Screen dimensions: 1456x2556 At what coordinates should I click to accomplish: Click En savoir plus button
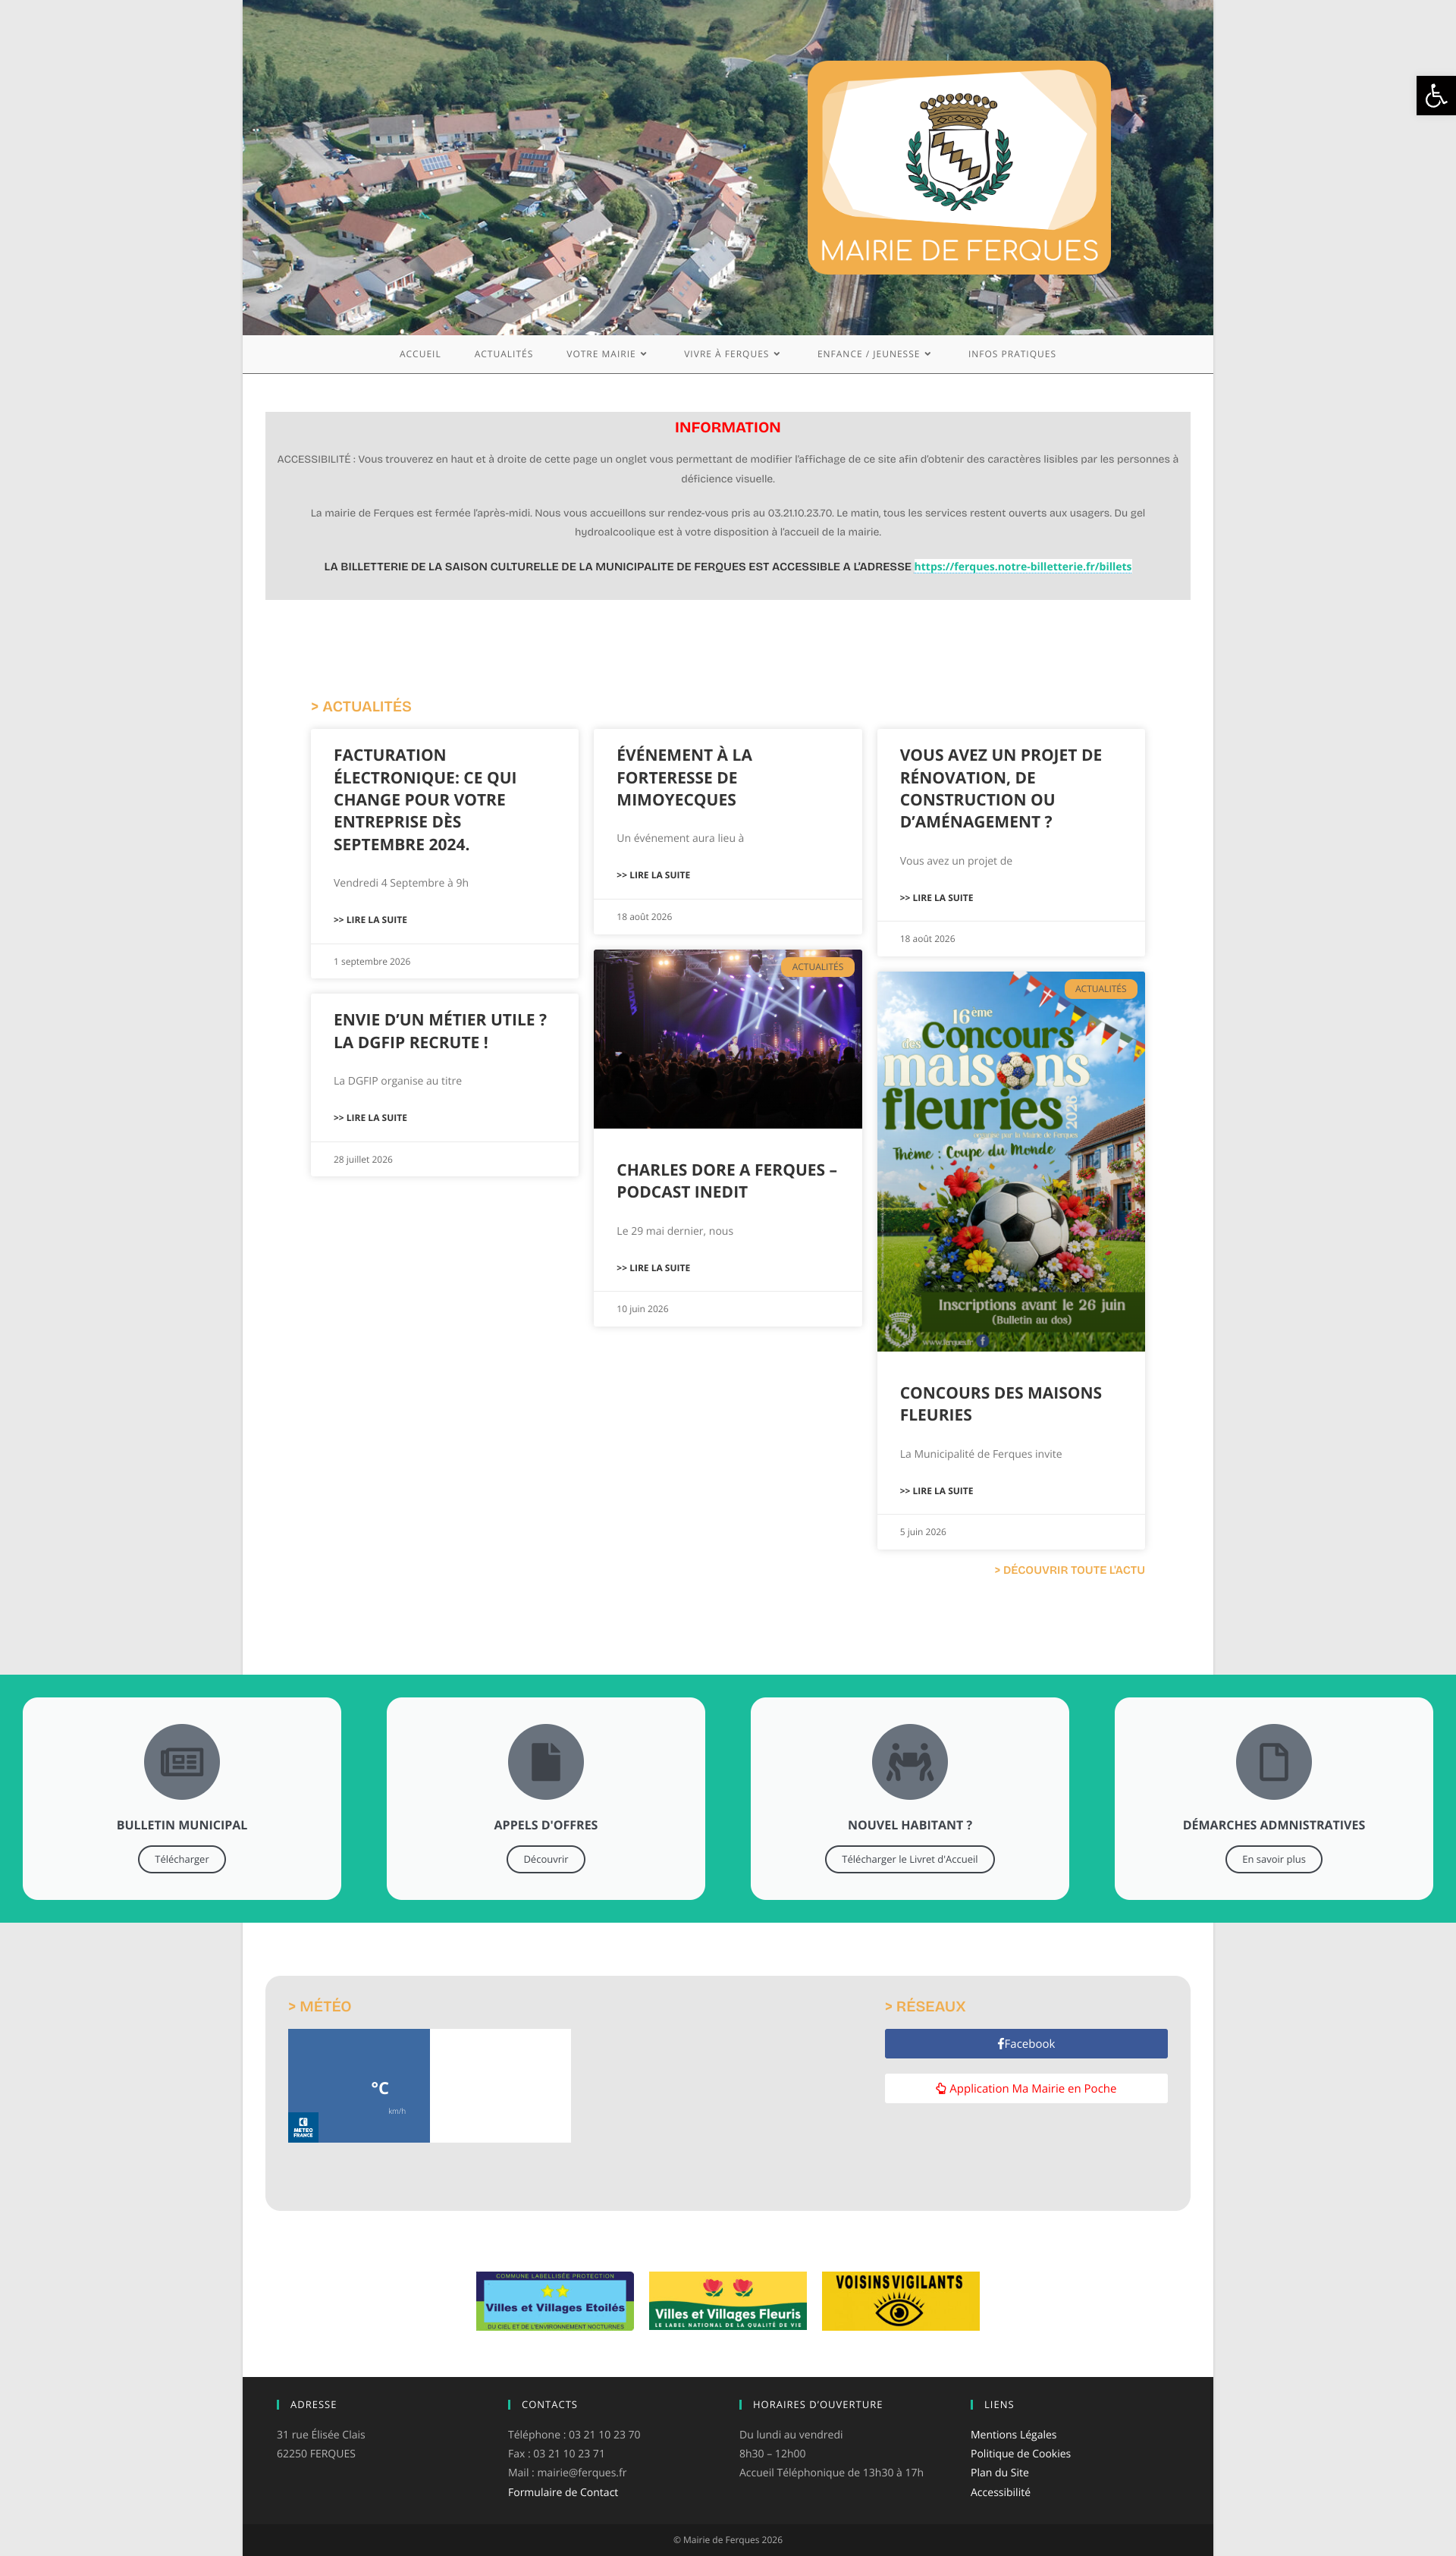tap(1274, 1859)
